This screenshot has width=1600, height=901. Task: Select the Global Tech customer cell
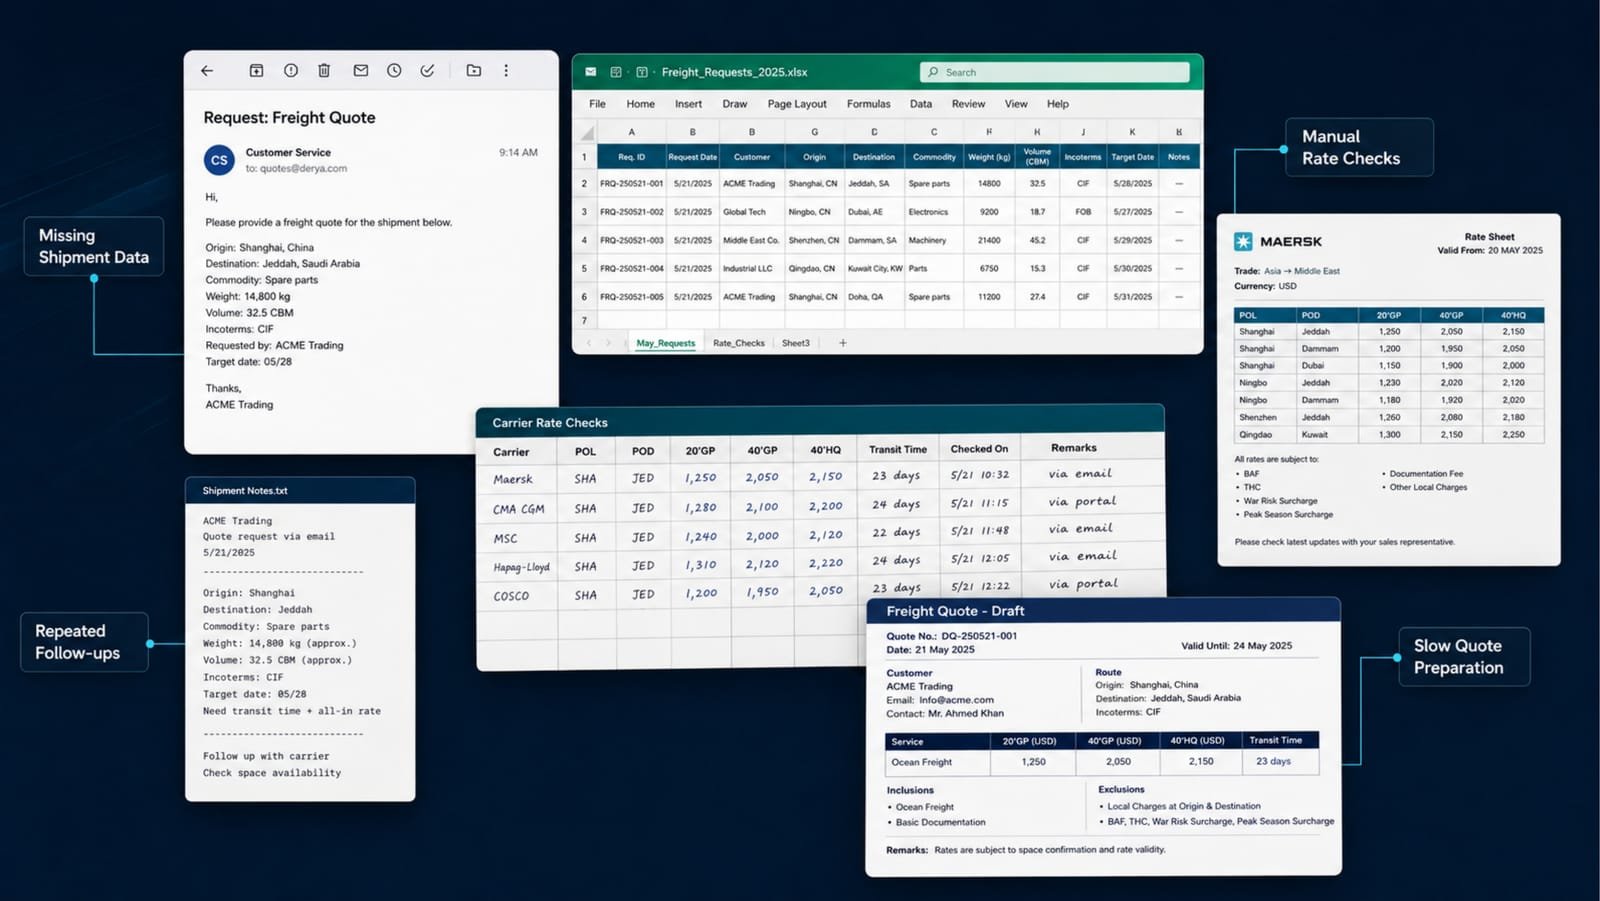tap(752, 212)
